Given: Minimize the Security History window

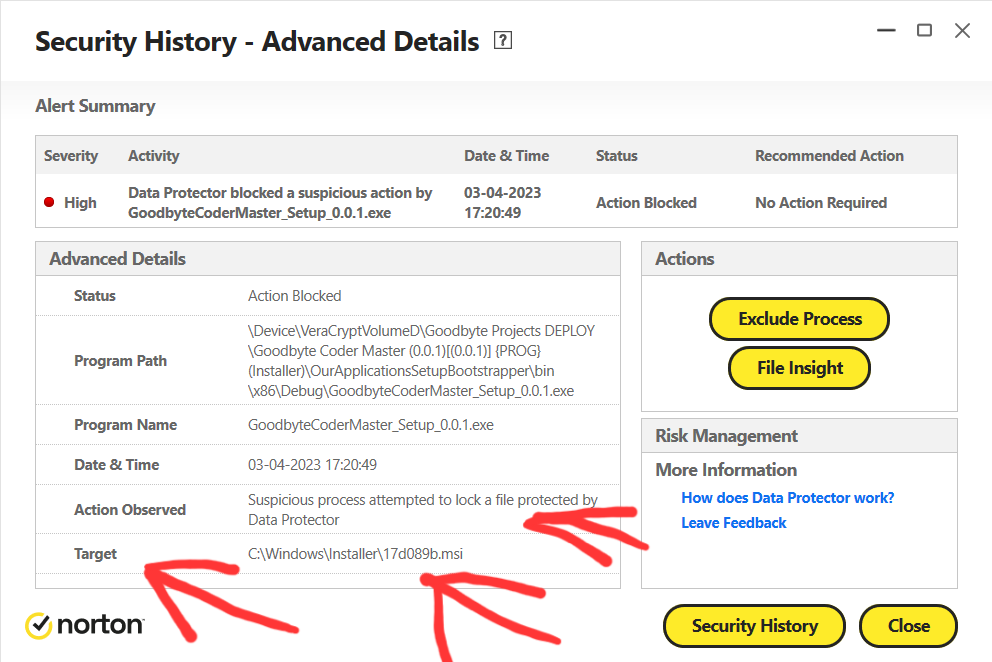Looking at the screenshot, I should [886, 30].
